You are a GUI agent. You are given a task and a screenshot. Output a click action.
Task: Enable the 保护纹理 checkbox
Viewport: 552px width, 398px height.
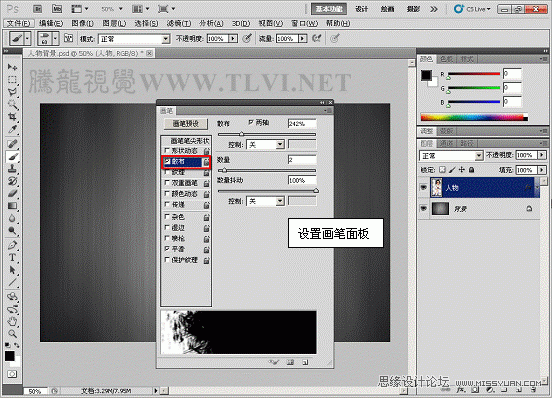tap(167, 260)
